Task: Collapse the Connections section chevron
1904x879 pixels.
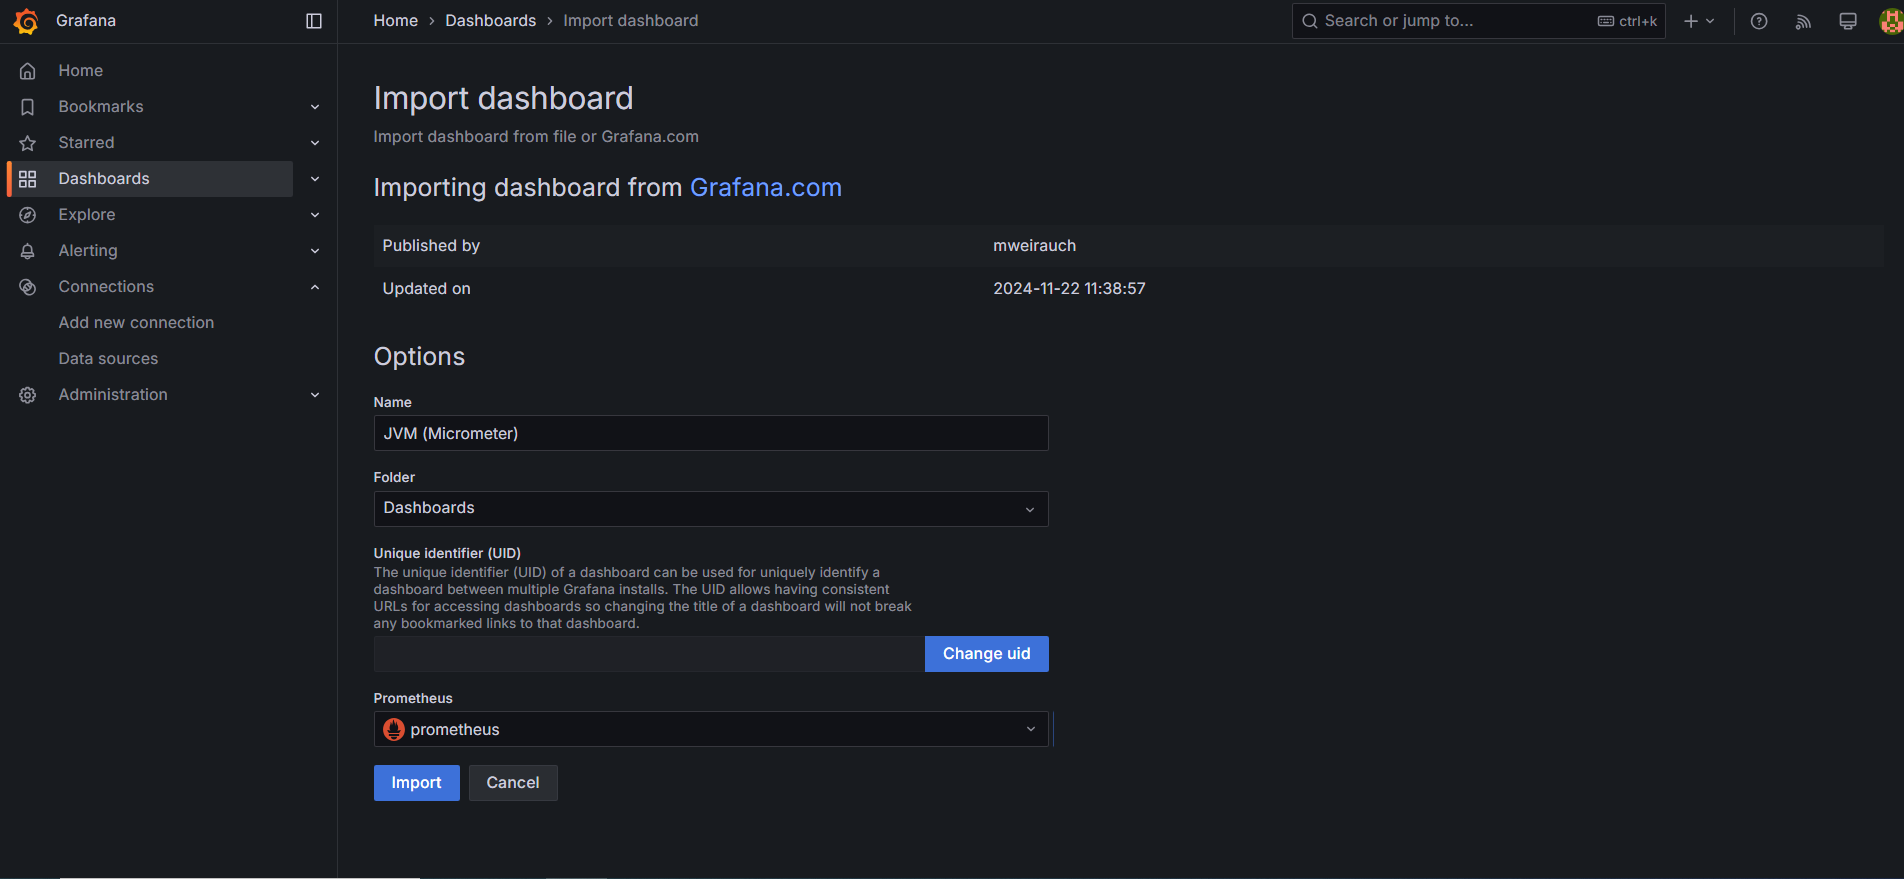Action: pyautogui.click(x=315, y=287)
